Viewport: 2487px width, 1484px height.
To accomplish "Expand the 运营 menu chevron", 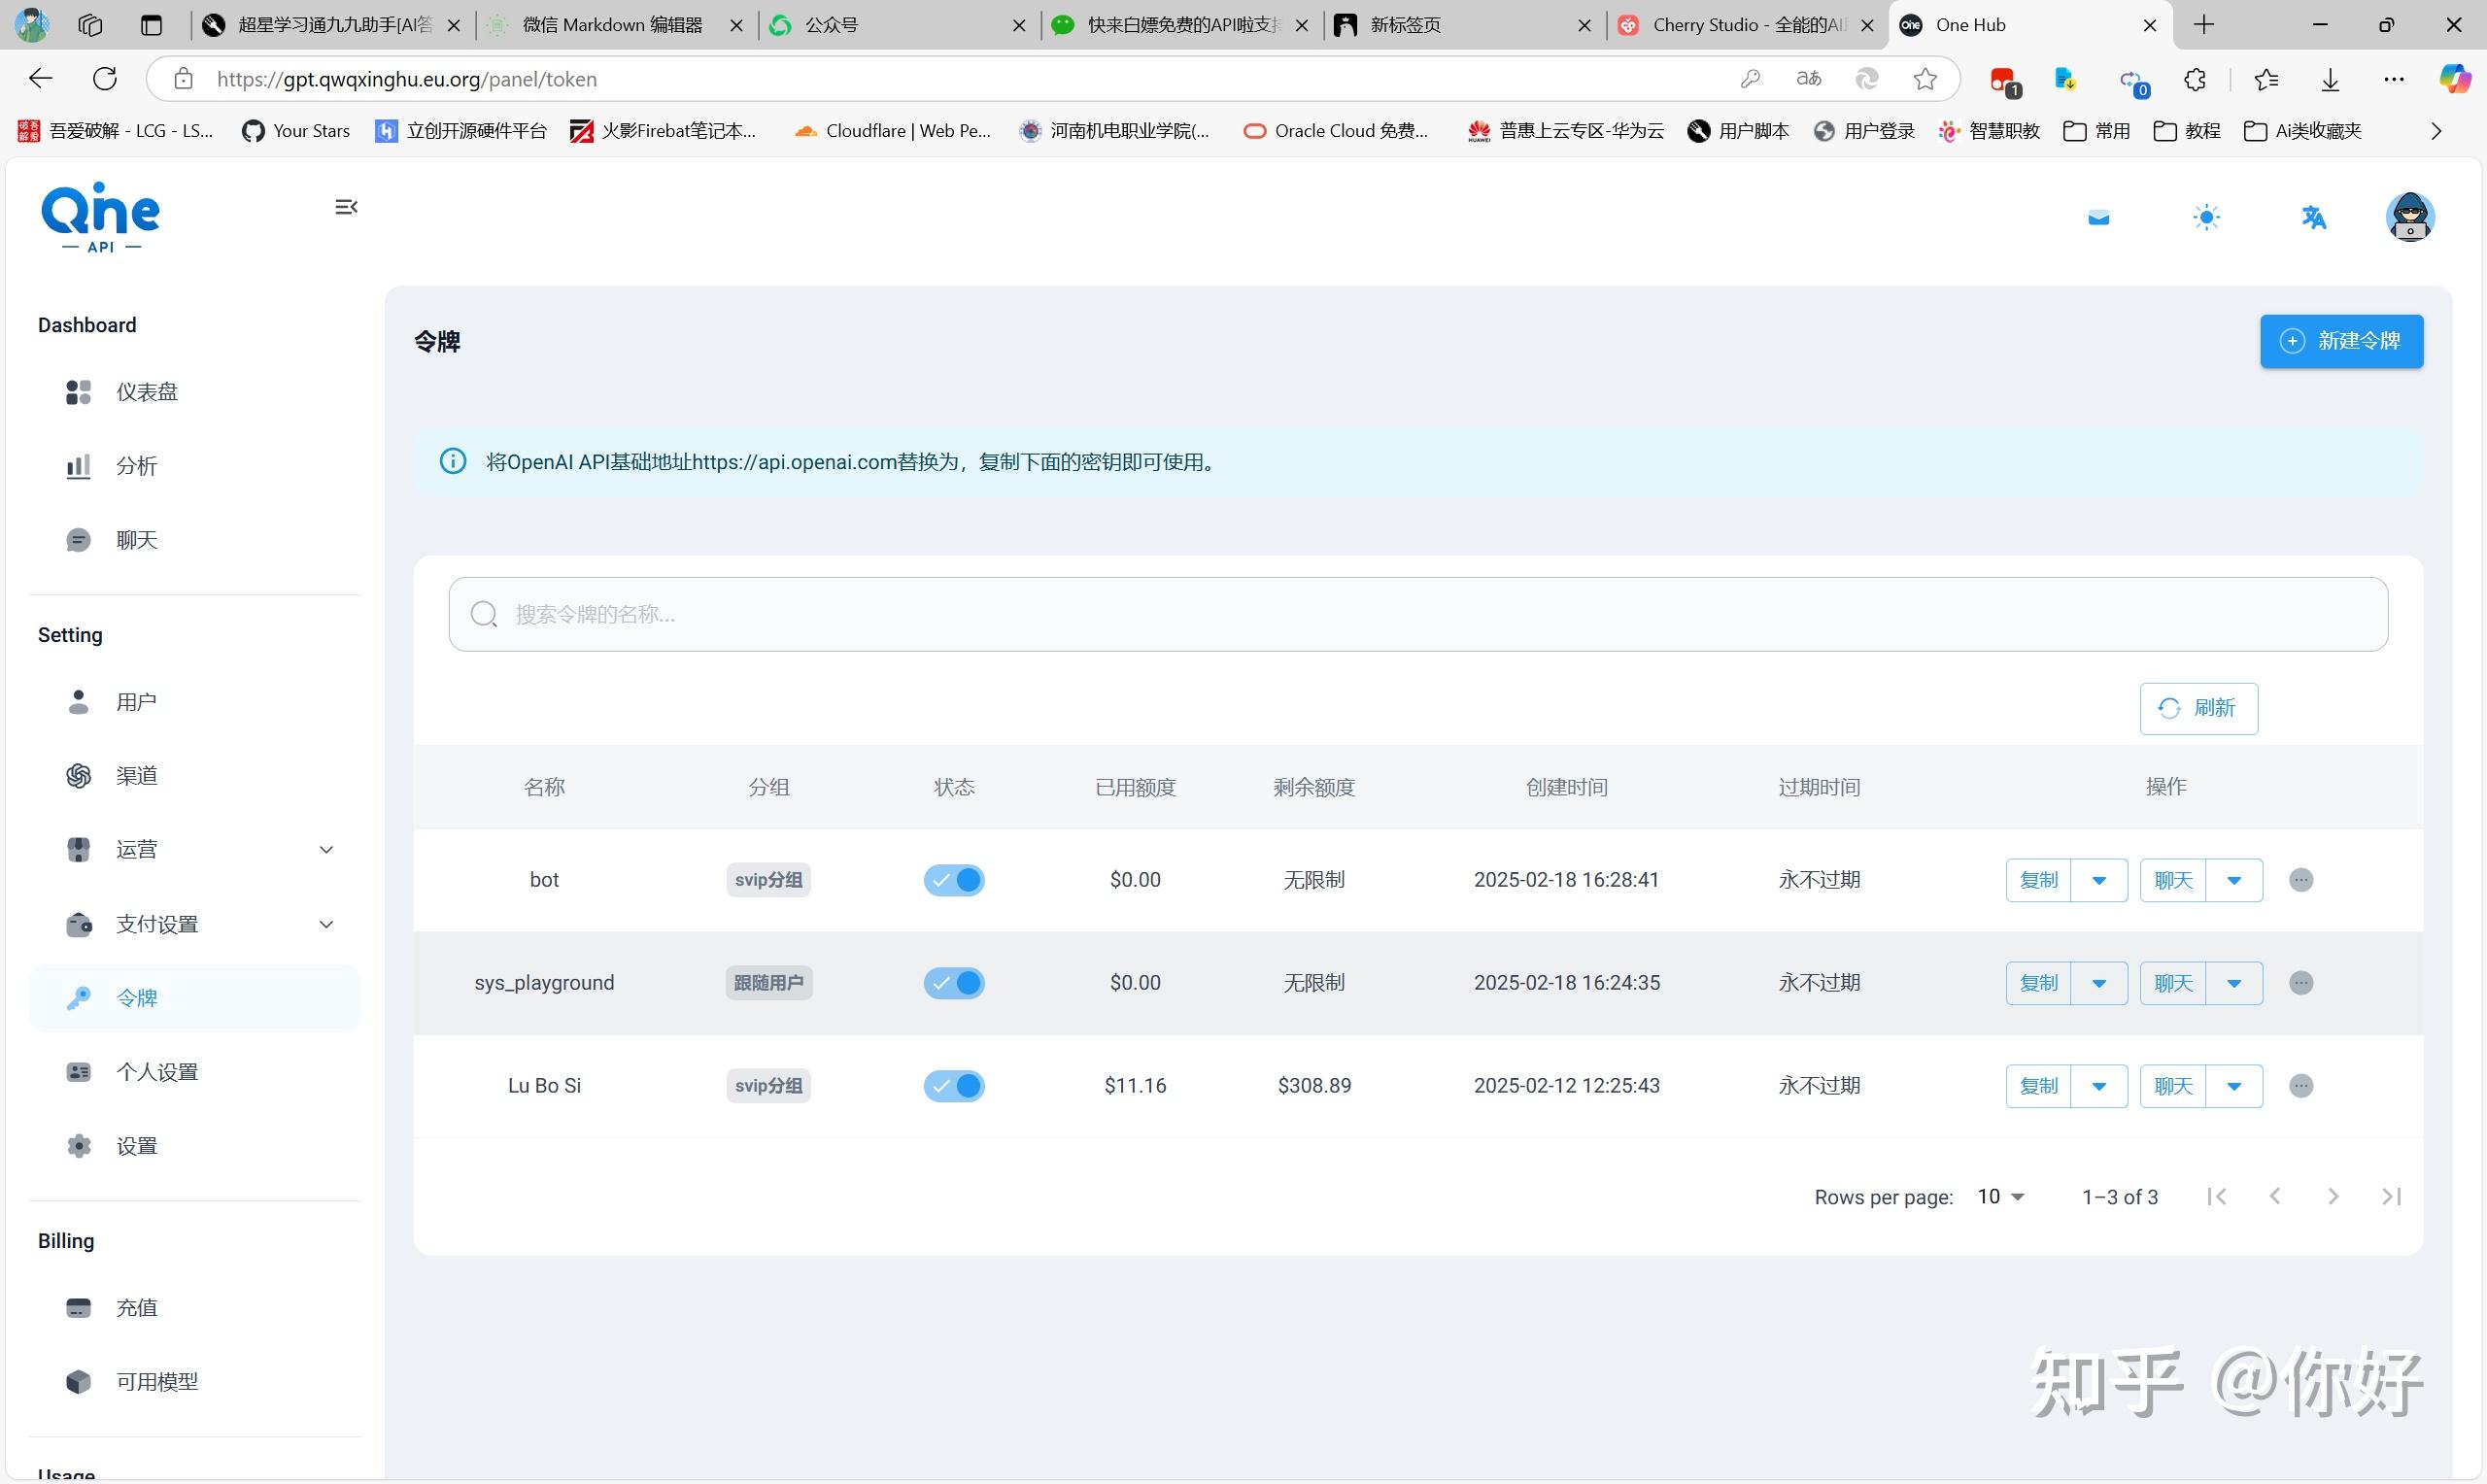I will tap(327, 848).
